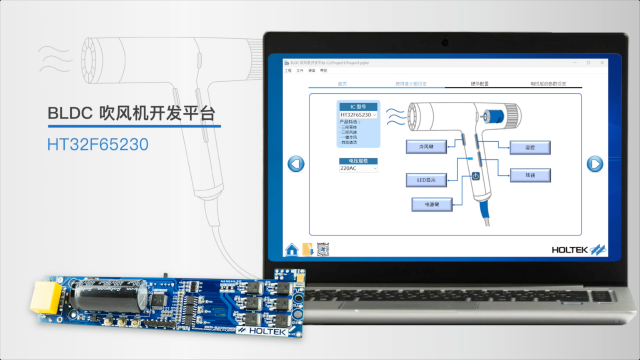Click the blue home icon at the bottom
Image resolution: width=640 pixels, height=360 pixels.
[291, 249]
